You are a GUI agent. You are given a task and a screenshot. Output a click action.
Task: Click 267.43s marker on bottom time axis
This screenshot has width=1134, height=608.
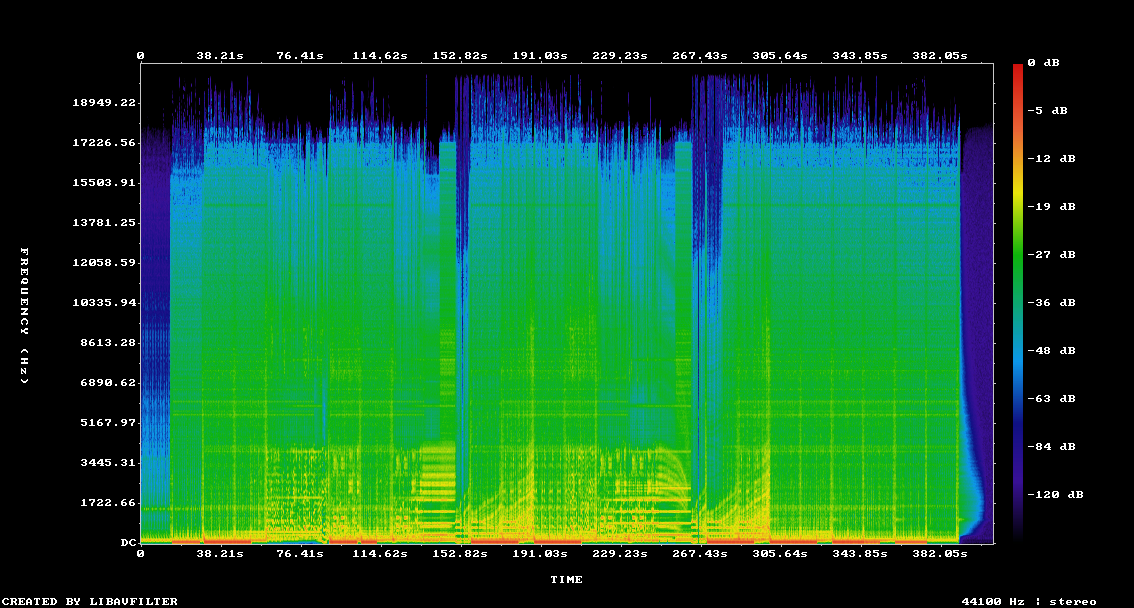(699, 553)
